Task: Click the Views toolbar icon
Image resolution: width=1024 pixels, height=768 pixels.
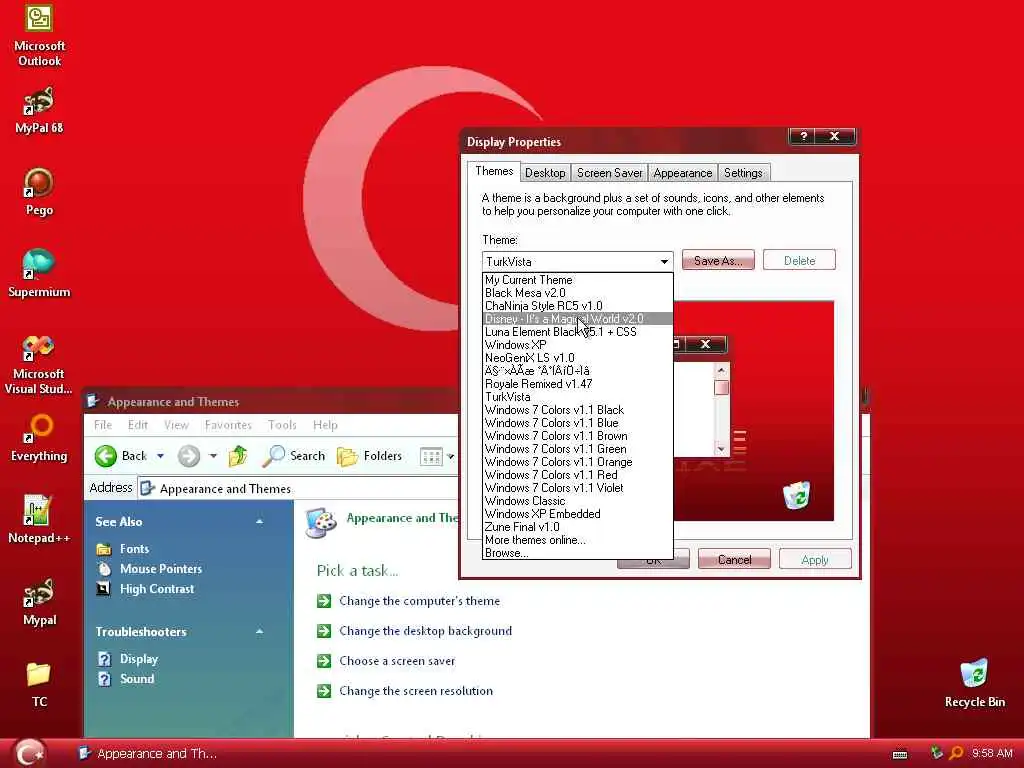Action: (x=431, y=456)
